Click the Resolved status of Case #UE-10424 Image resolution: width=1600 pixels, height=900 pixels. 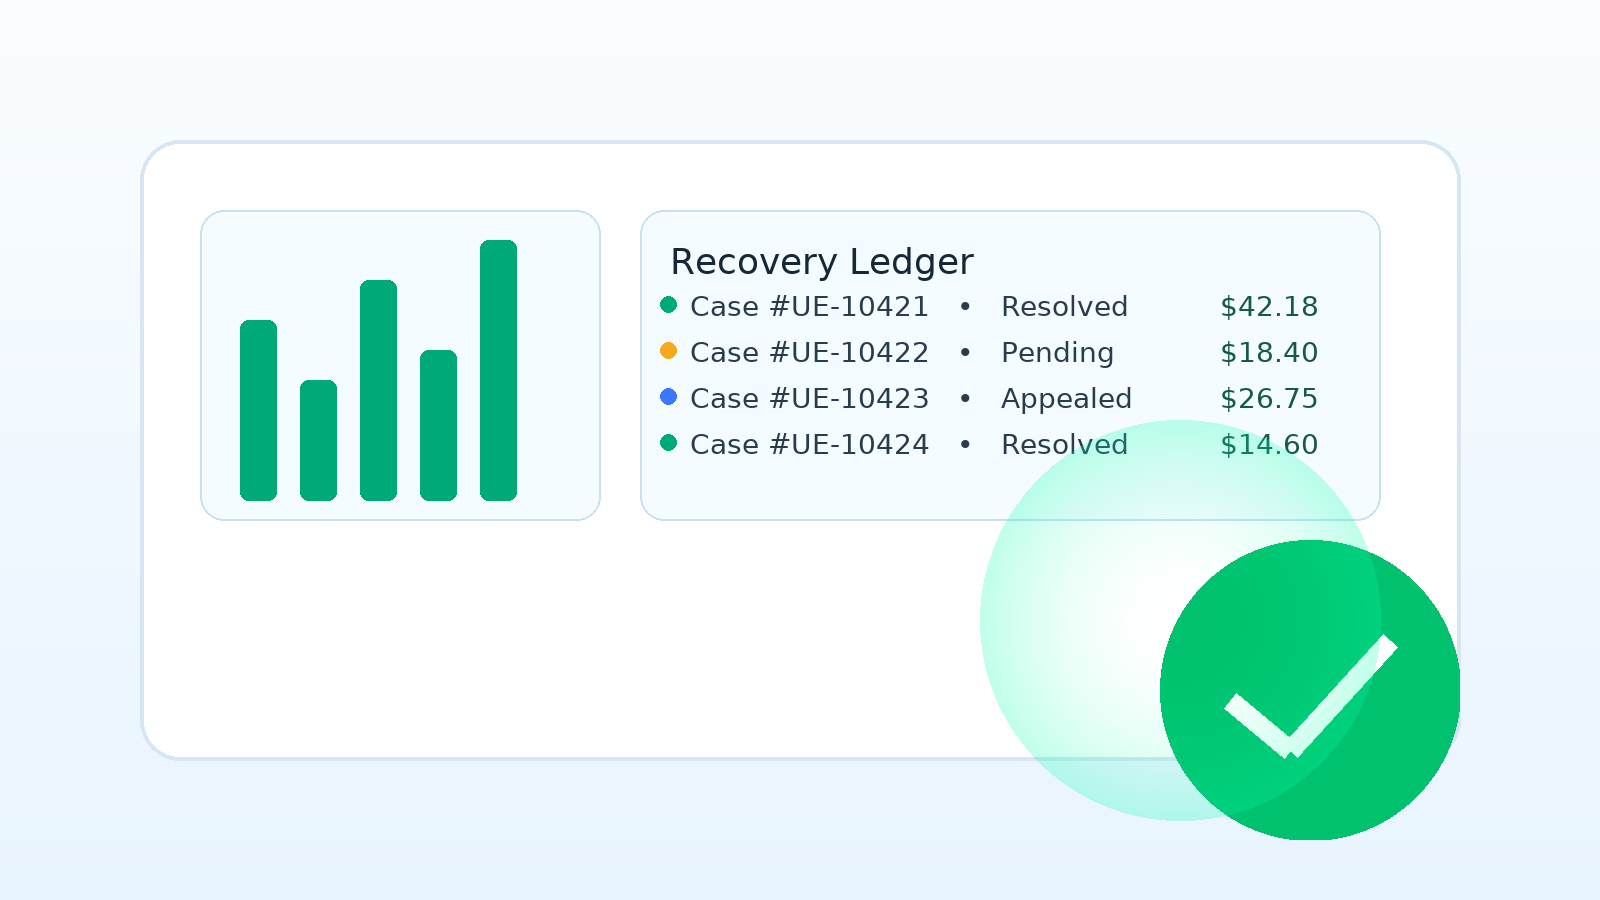[x=1064, y=445]
